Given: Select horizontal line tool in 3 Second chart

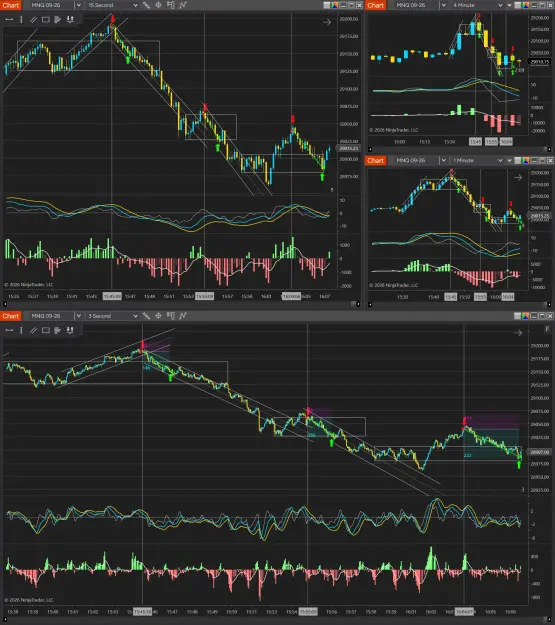Looking at the screenshot, I should point(9,330).
